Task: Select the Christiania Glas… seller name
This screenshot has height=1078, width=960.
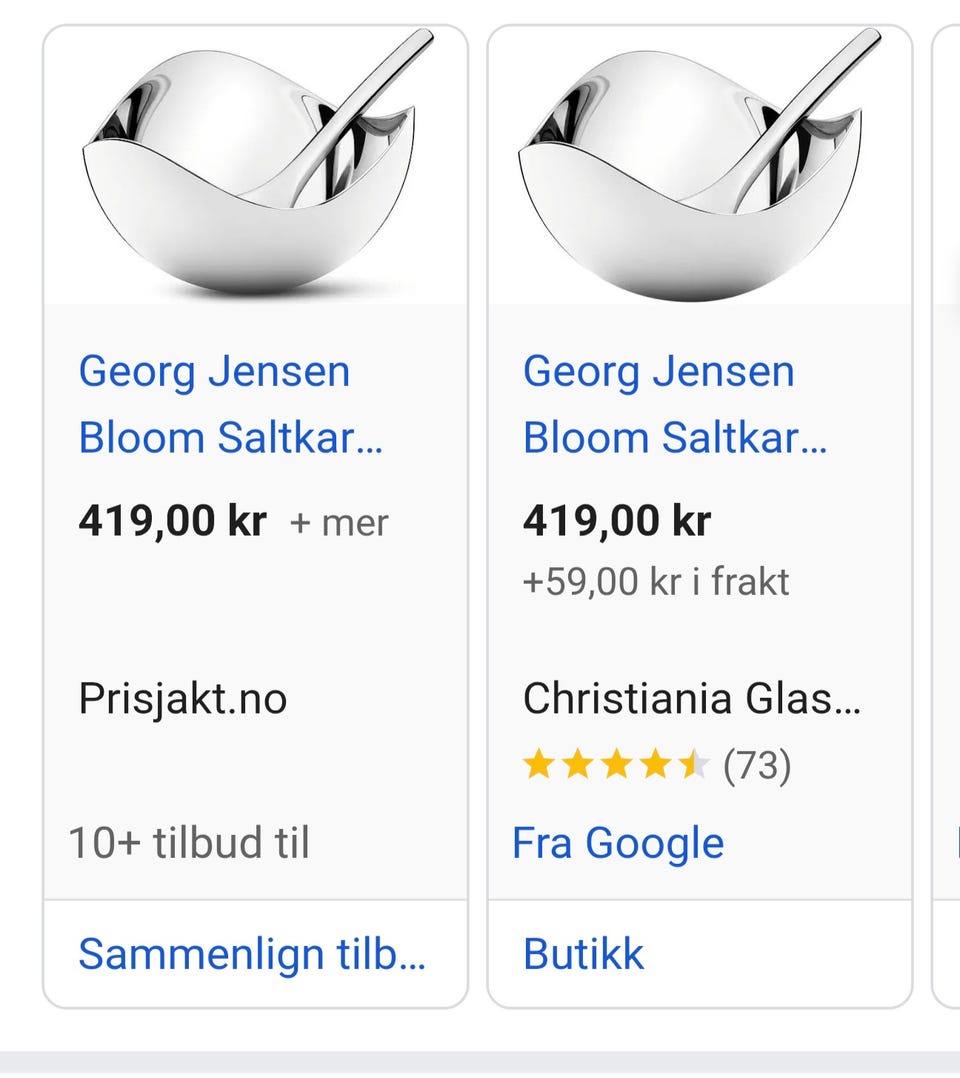Action: tap(691, 698)
